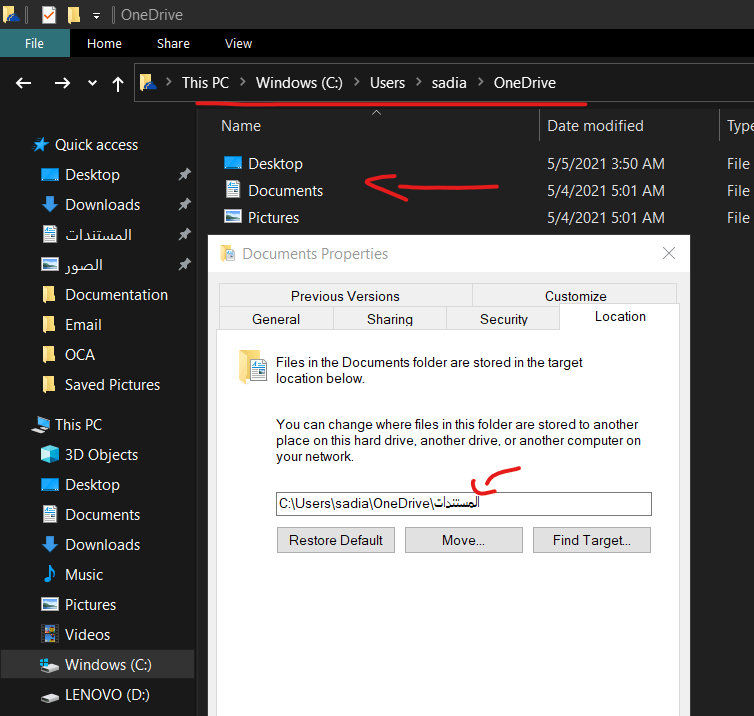Go back with the left arrow

pos(24,83)
